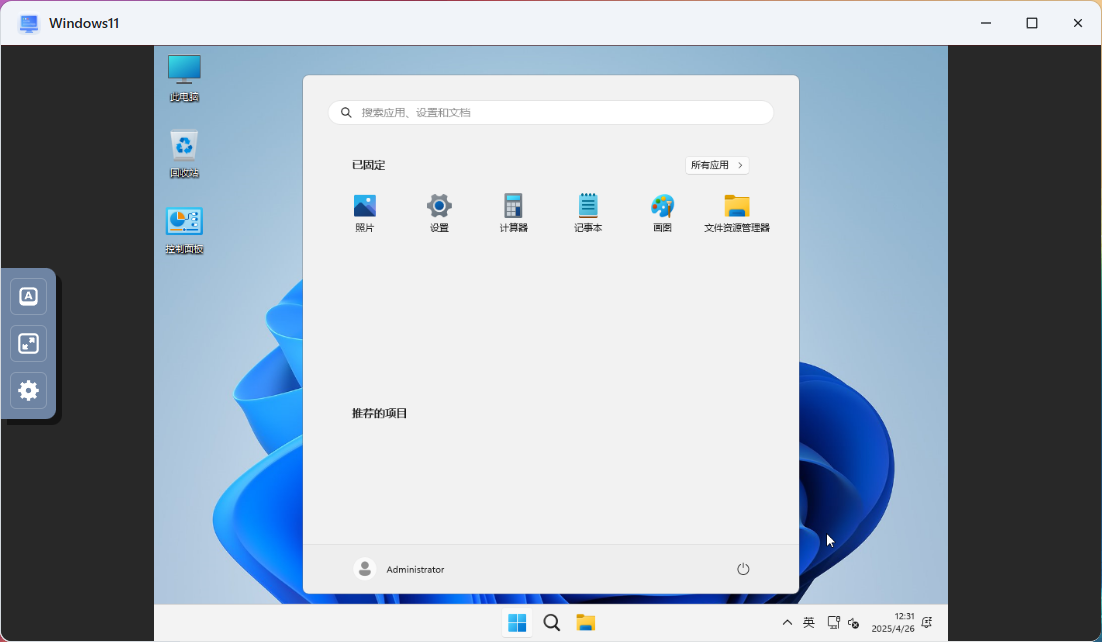Open the Notepad app (记事本)

click(588, 212)
